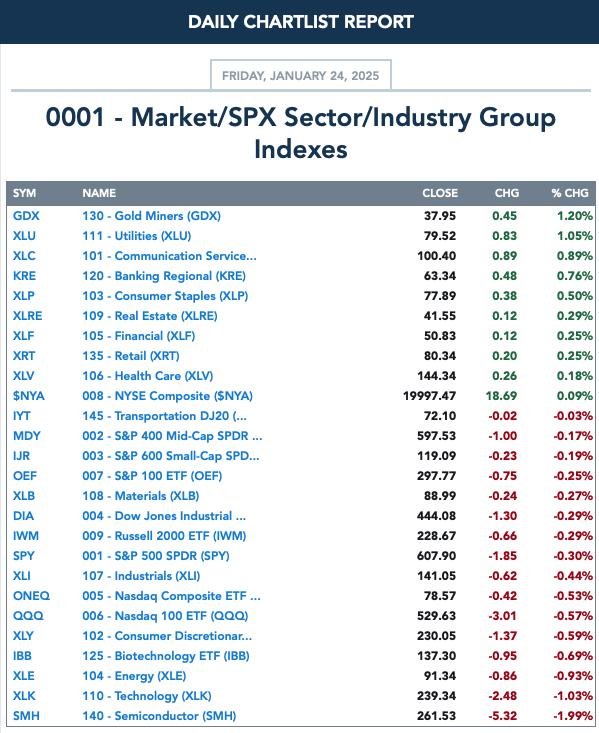The image size is (599, 733).
Task: Click the CHG column header
Action: click(x=507, y=193)
